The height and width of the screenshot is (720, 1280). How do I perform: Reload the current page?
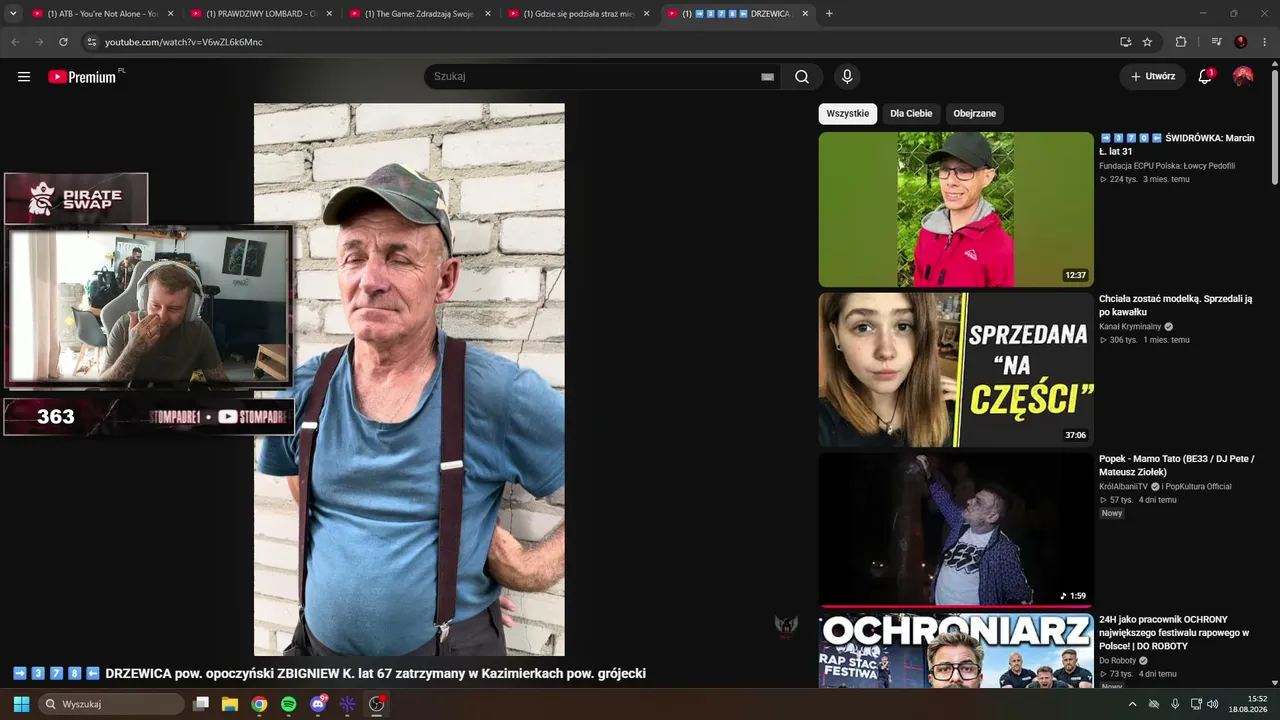pos(63,42)
